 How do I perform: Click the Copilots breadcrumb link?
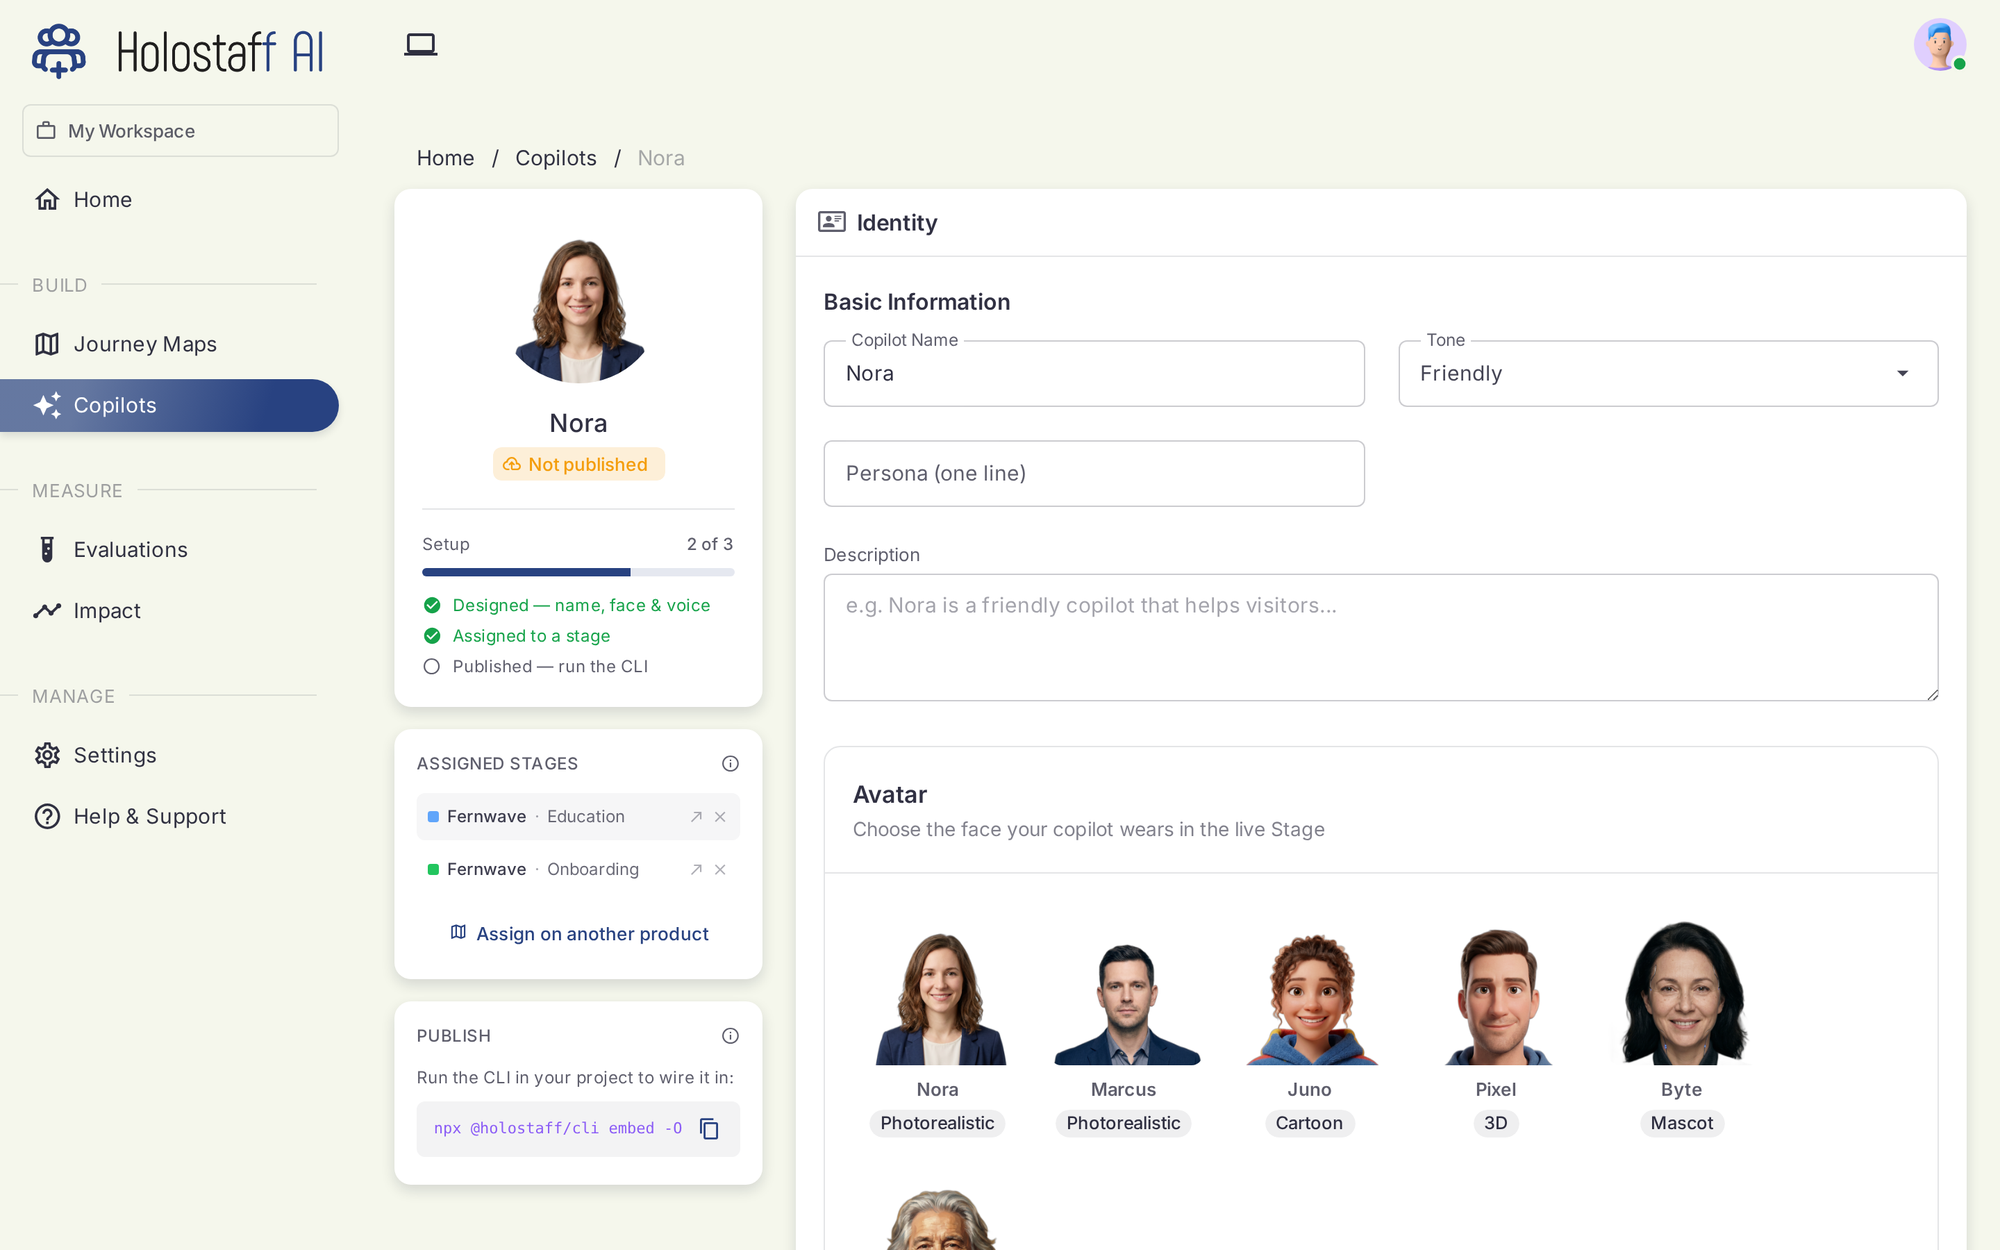coord(556,158)
